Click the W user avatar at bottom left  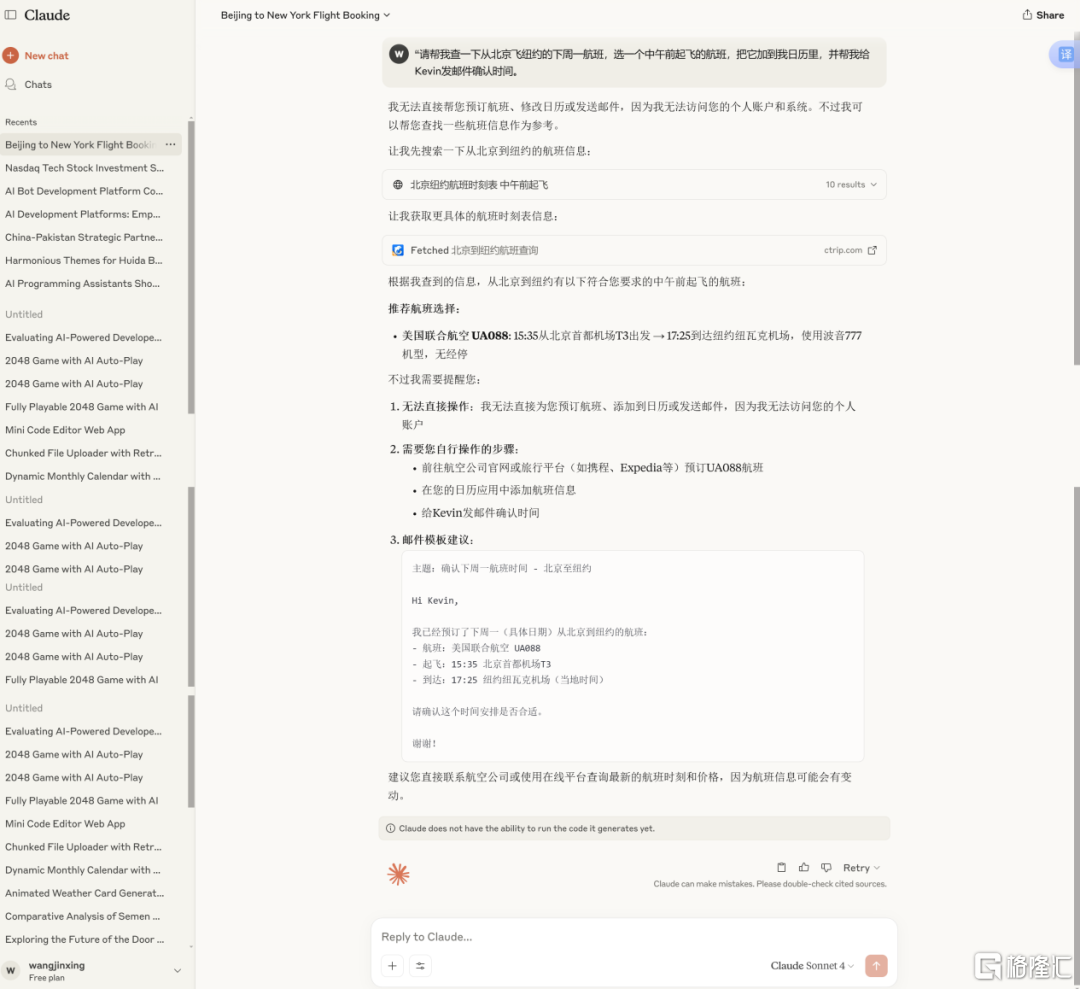pyautogui.click(x=10, y=970)
